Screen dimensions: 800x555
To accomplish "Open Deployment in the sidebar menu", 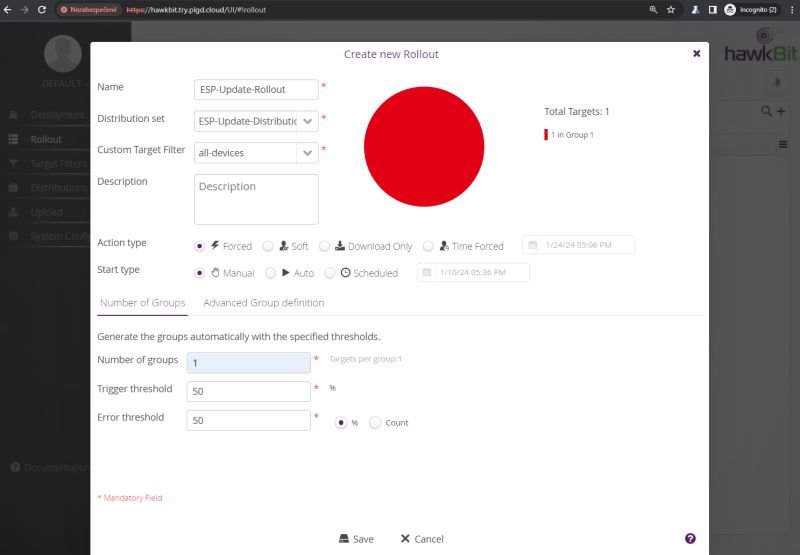I will pyautogui.click(x=57, y=115).
